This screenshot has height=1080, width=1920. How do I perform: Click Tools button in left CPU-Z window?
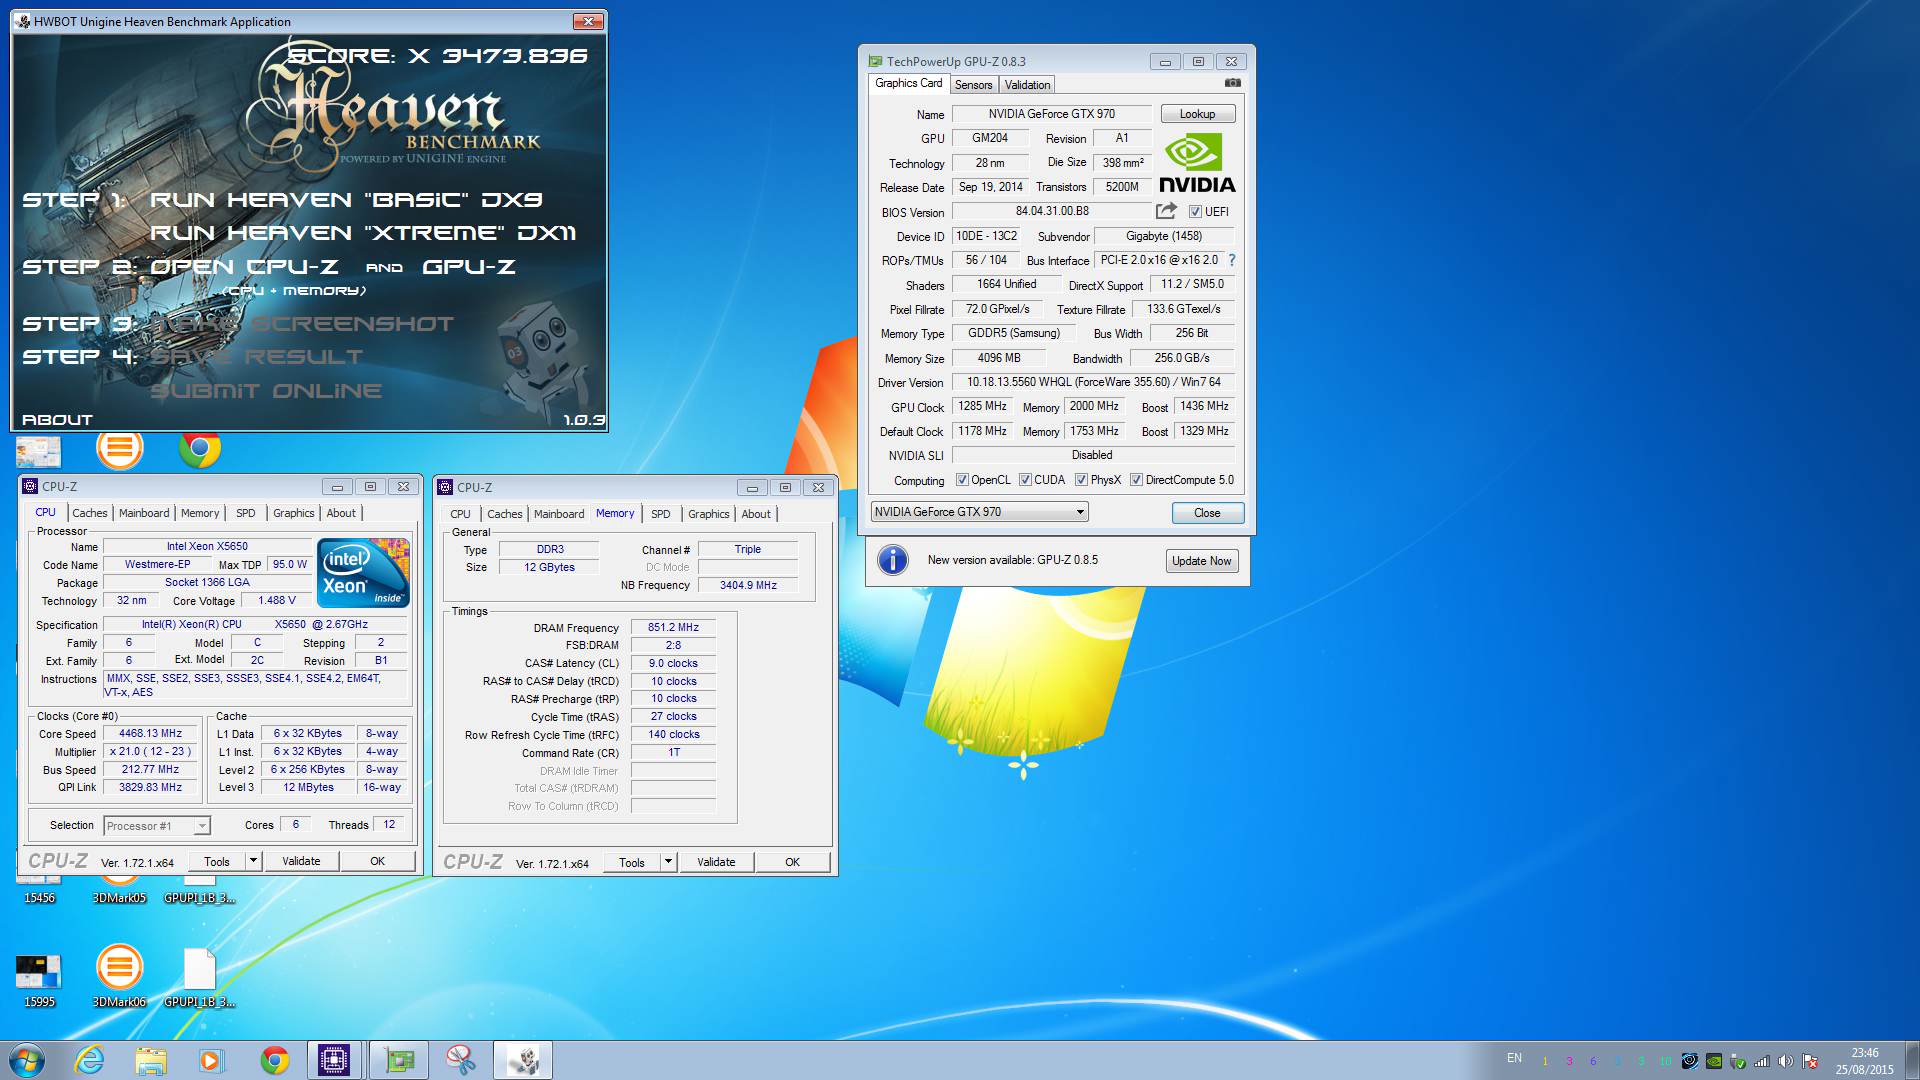click(x=217, y=861)
